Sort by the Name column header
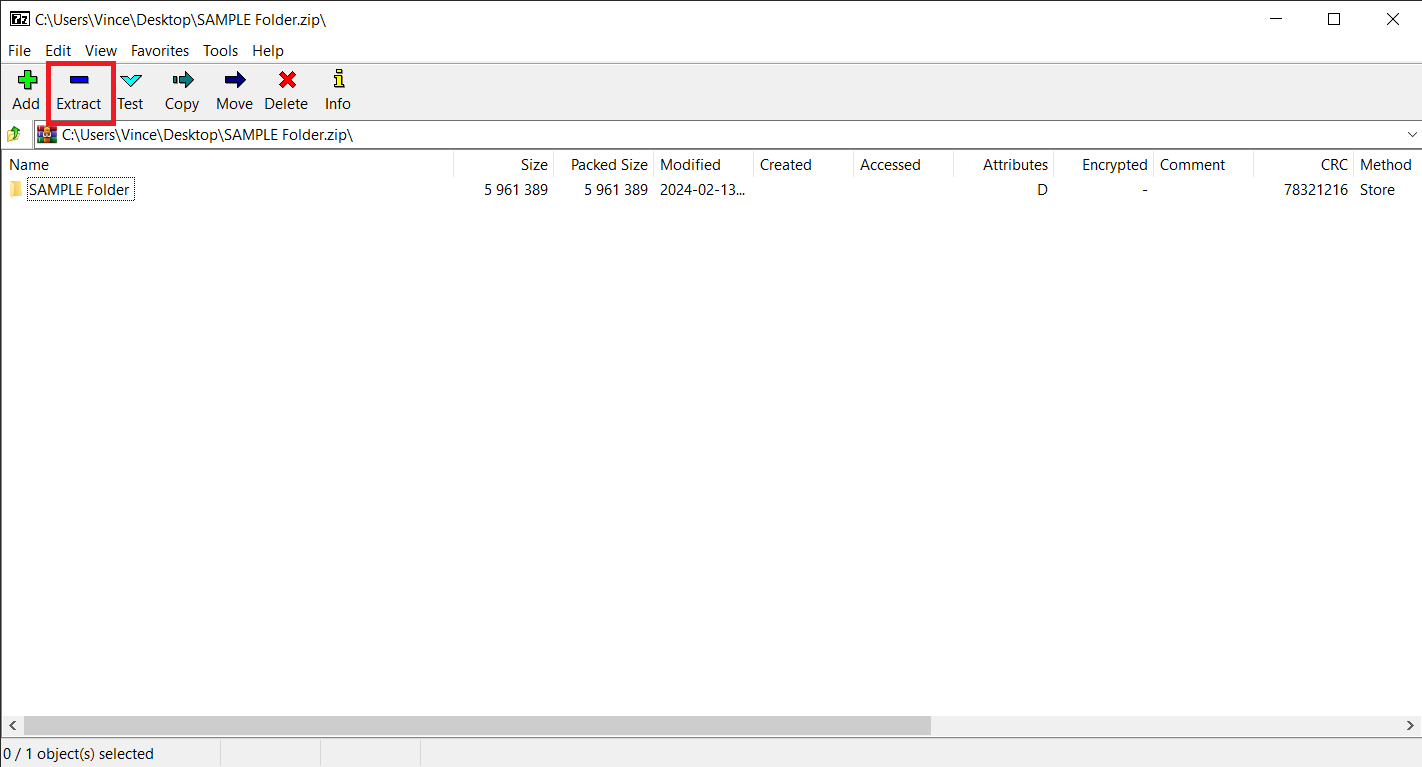 coord(29,165)
